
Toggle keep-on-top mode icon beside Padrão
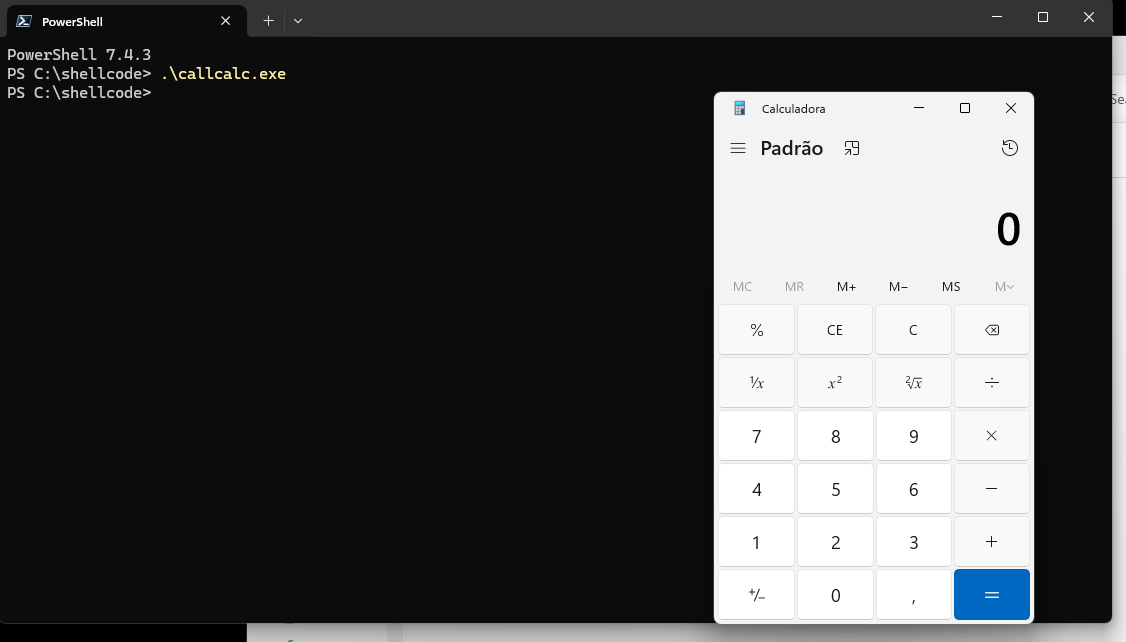852,148
